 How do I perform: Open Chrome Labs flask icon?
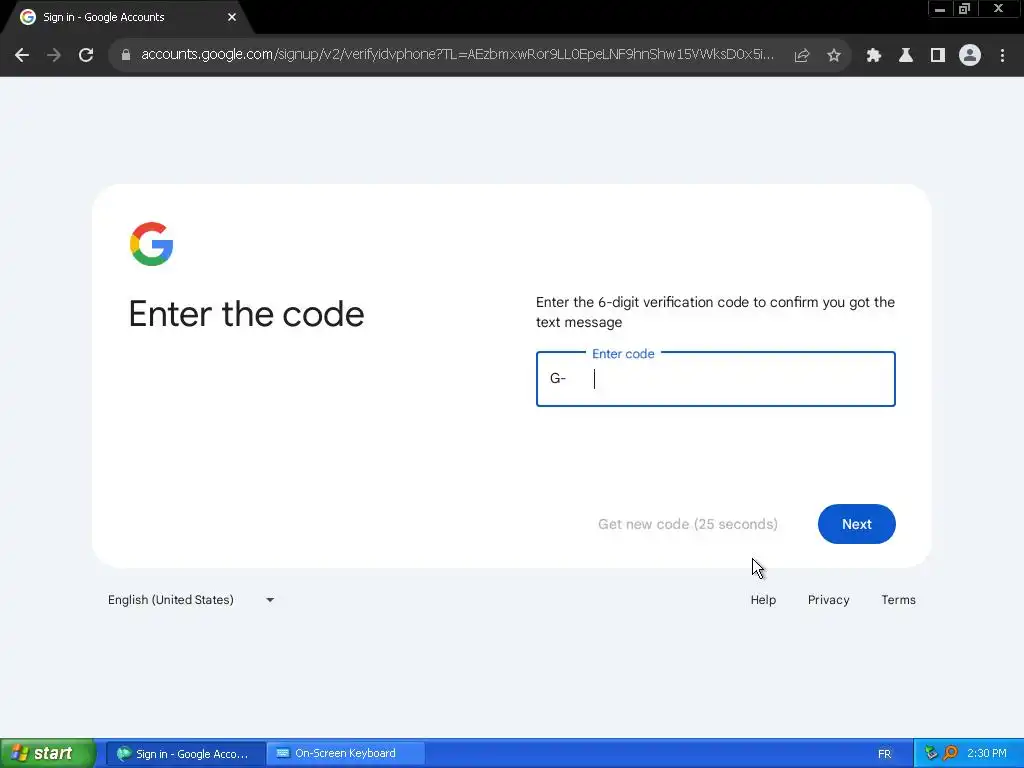[906, 55]
